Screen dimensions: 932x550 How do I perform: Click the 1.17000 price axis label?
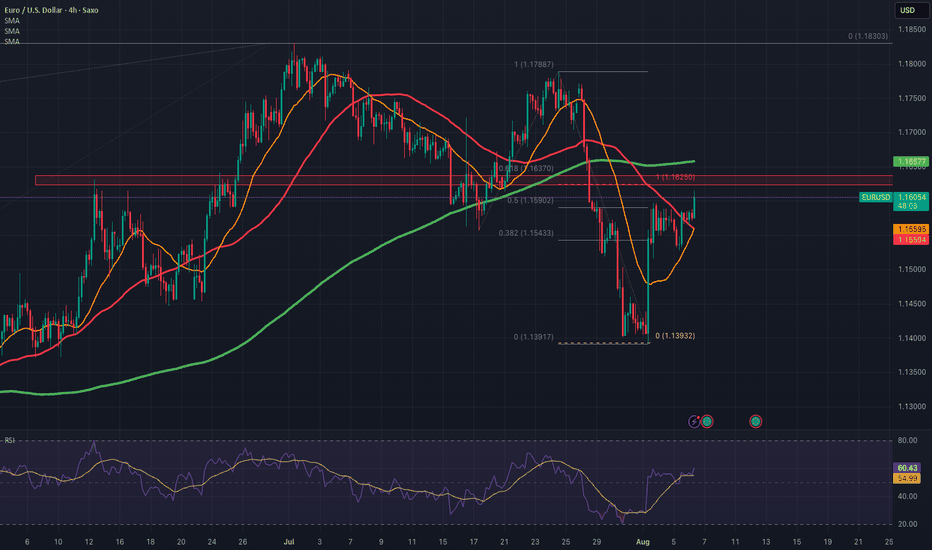(912, 133)
